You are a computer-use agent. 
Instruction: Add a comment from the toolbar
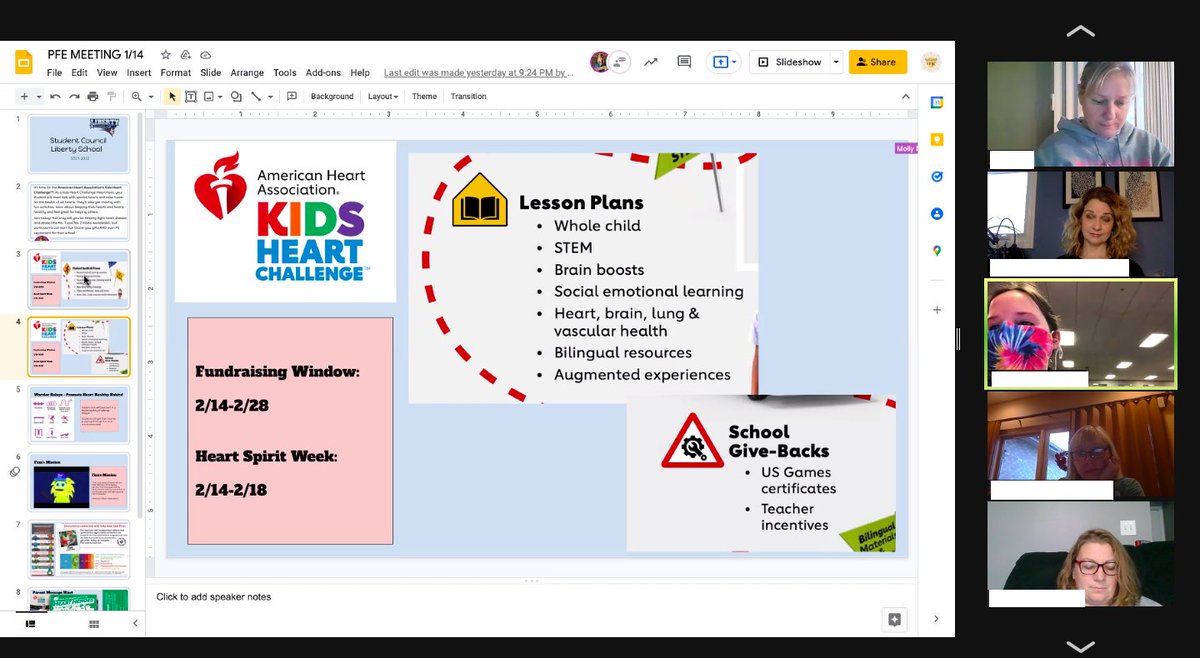point(292,96)
